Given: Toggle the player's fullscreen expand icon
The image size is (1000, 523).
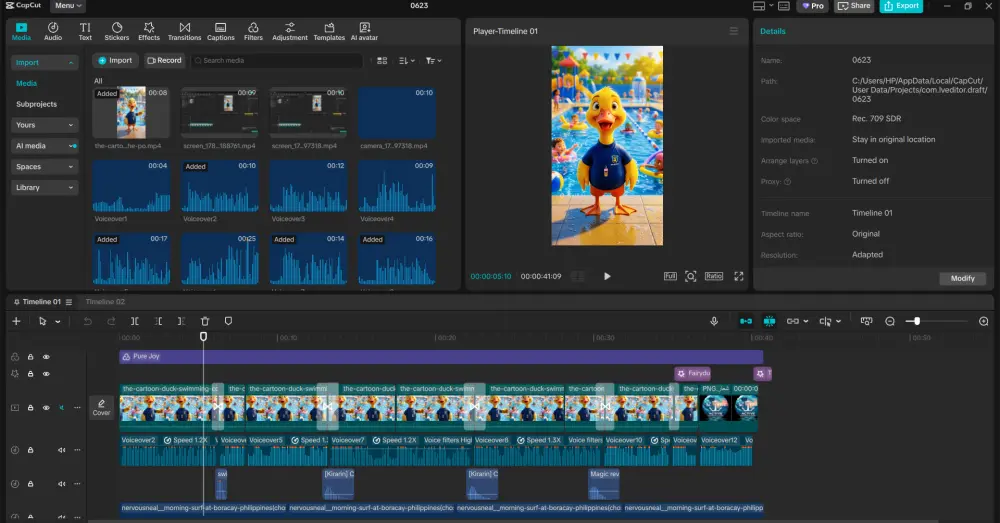Looking at the screenshot, I should [739, 276].
